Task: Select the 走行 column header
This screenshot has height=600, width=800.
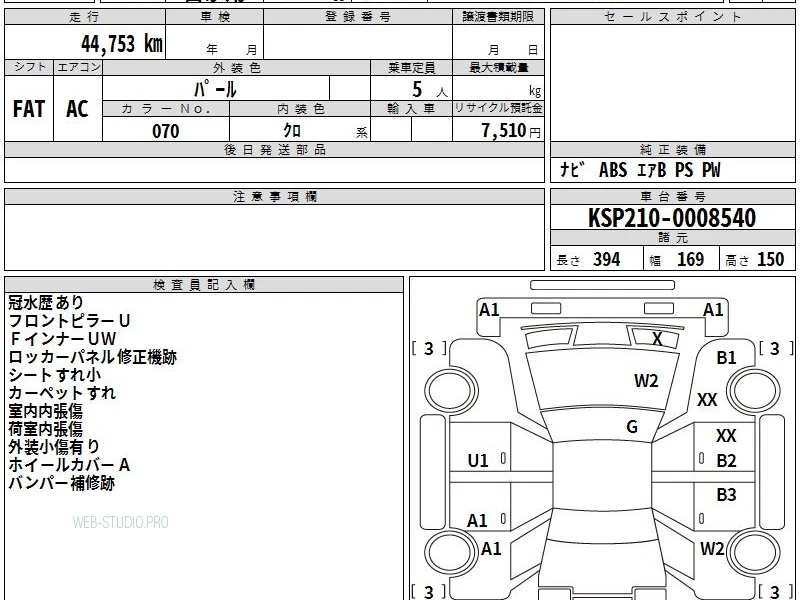Action: point(85,17)
